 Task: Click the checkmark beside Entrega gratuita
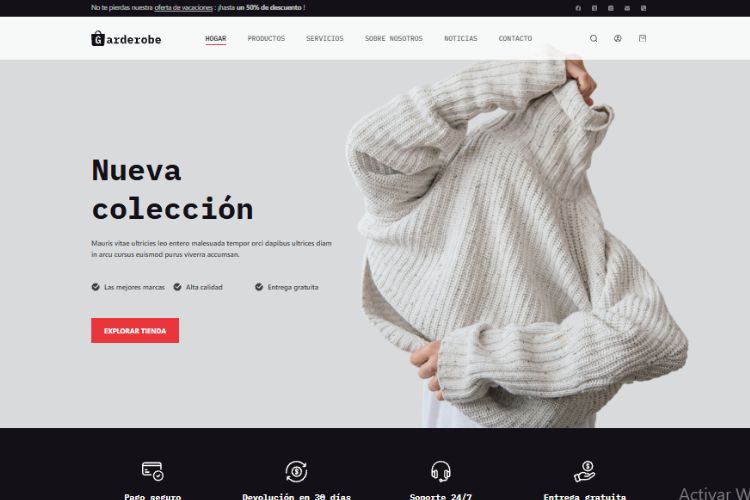click(259, 287)
